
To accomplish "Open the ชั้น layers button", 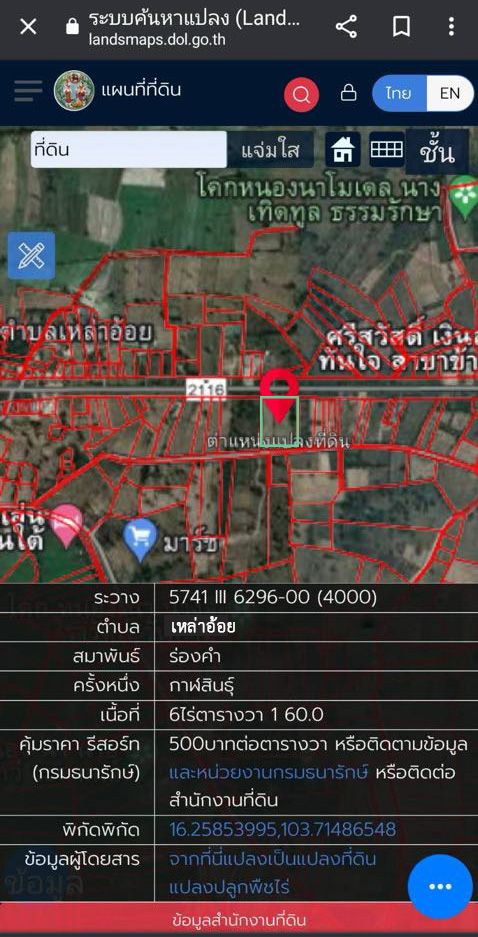I will [437, 152].
